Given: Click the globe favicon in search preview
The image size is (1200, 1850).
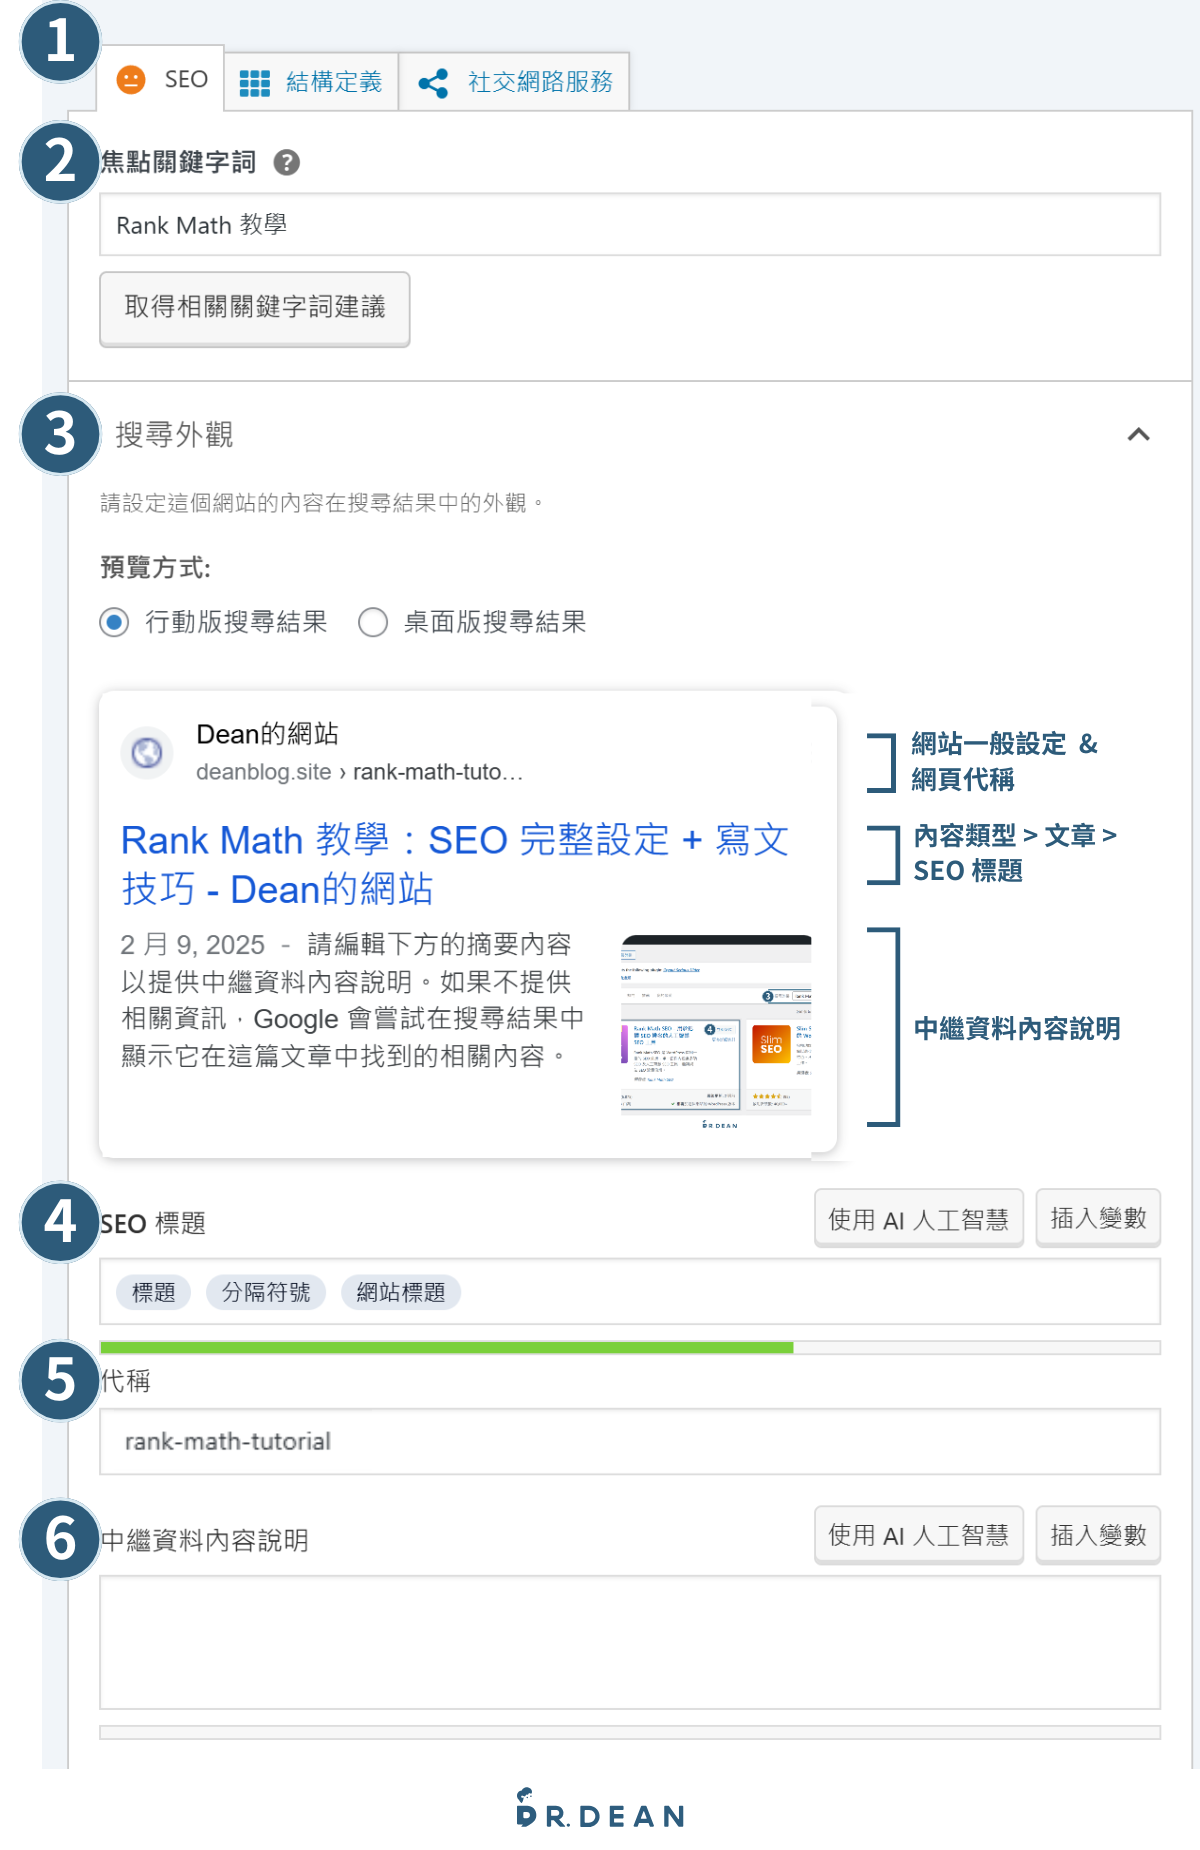Looking at the screenshot, I should tap(147, 752).
